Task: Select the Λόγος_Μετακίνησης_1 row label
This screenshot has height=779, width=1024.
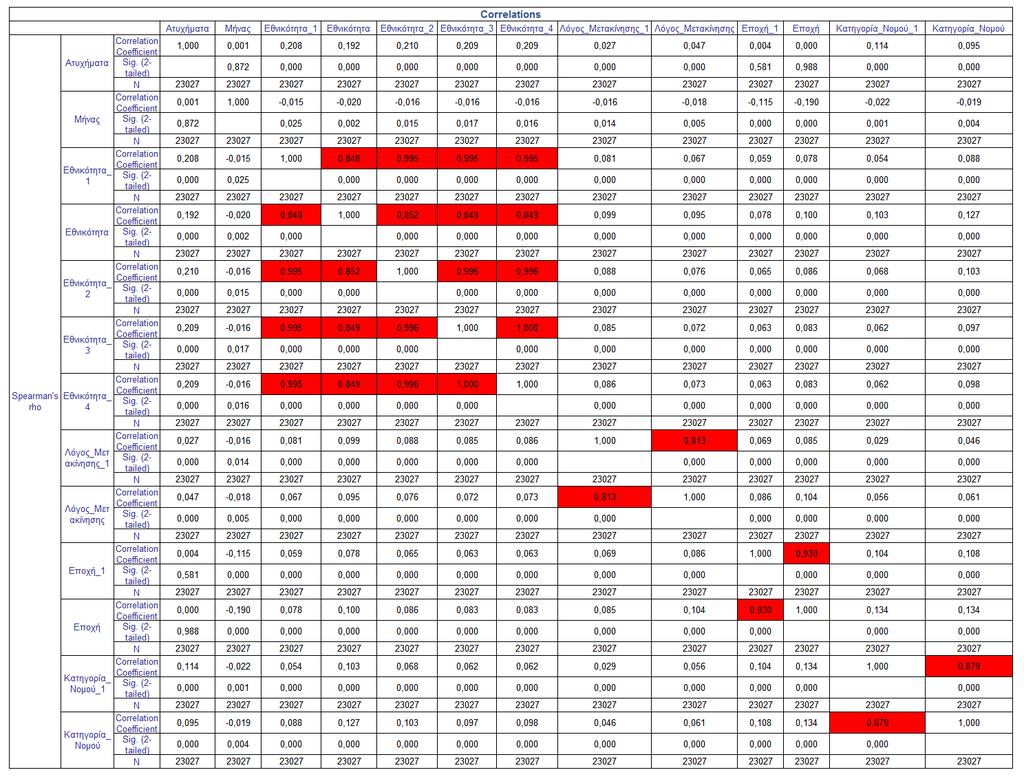Action: click(87, 458)
